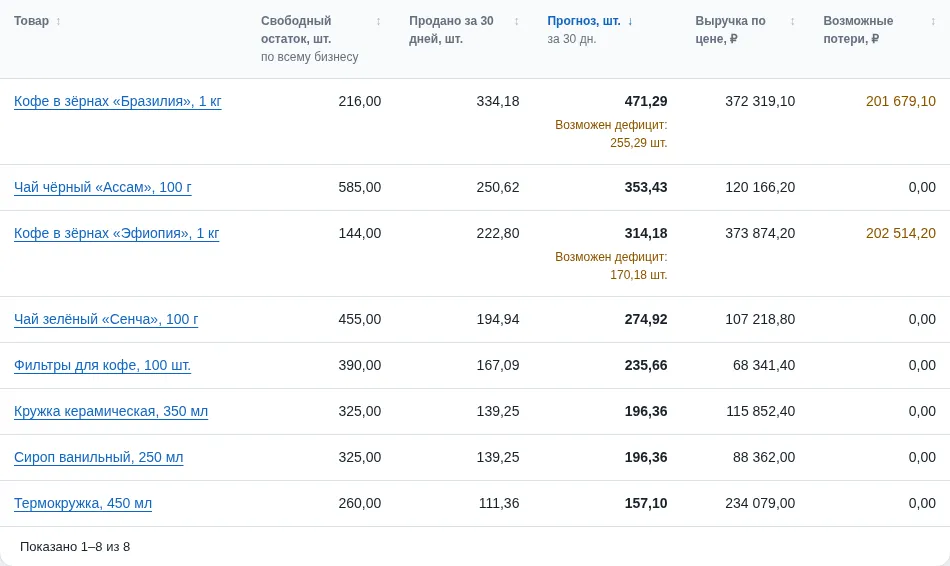The image size is (950, 566).
Task: Select revenue value 115 852,40
Action: (761, 411)
